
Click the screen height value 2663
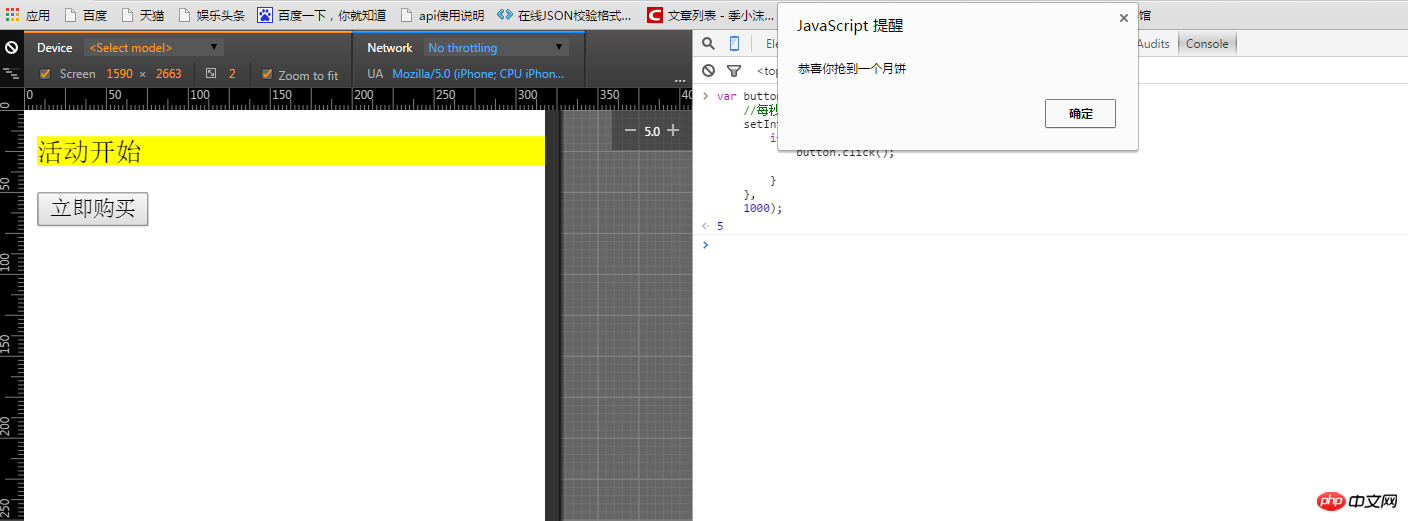(169, 74)
